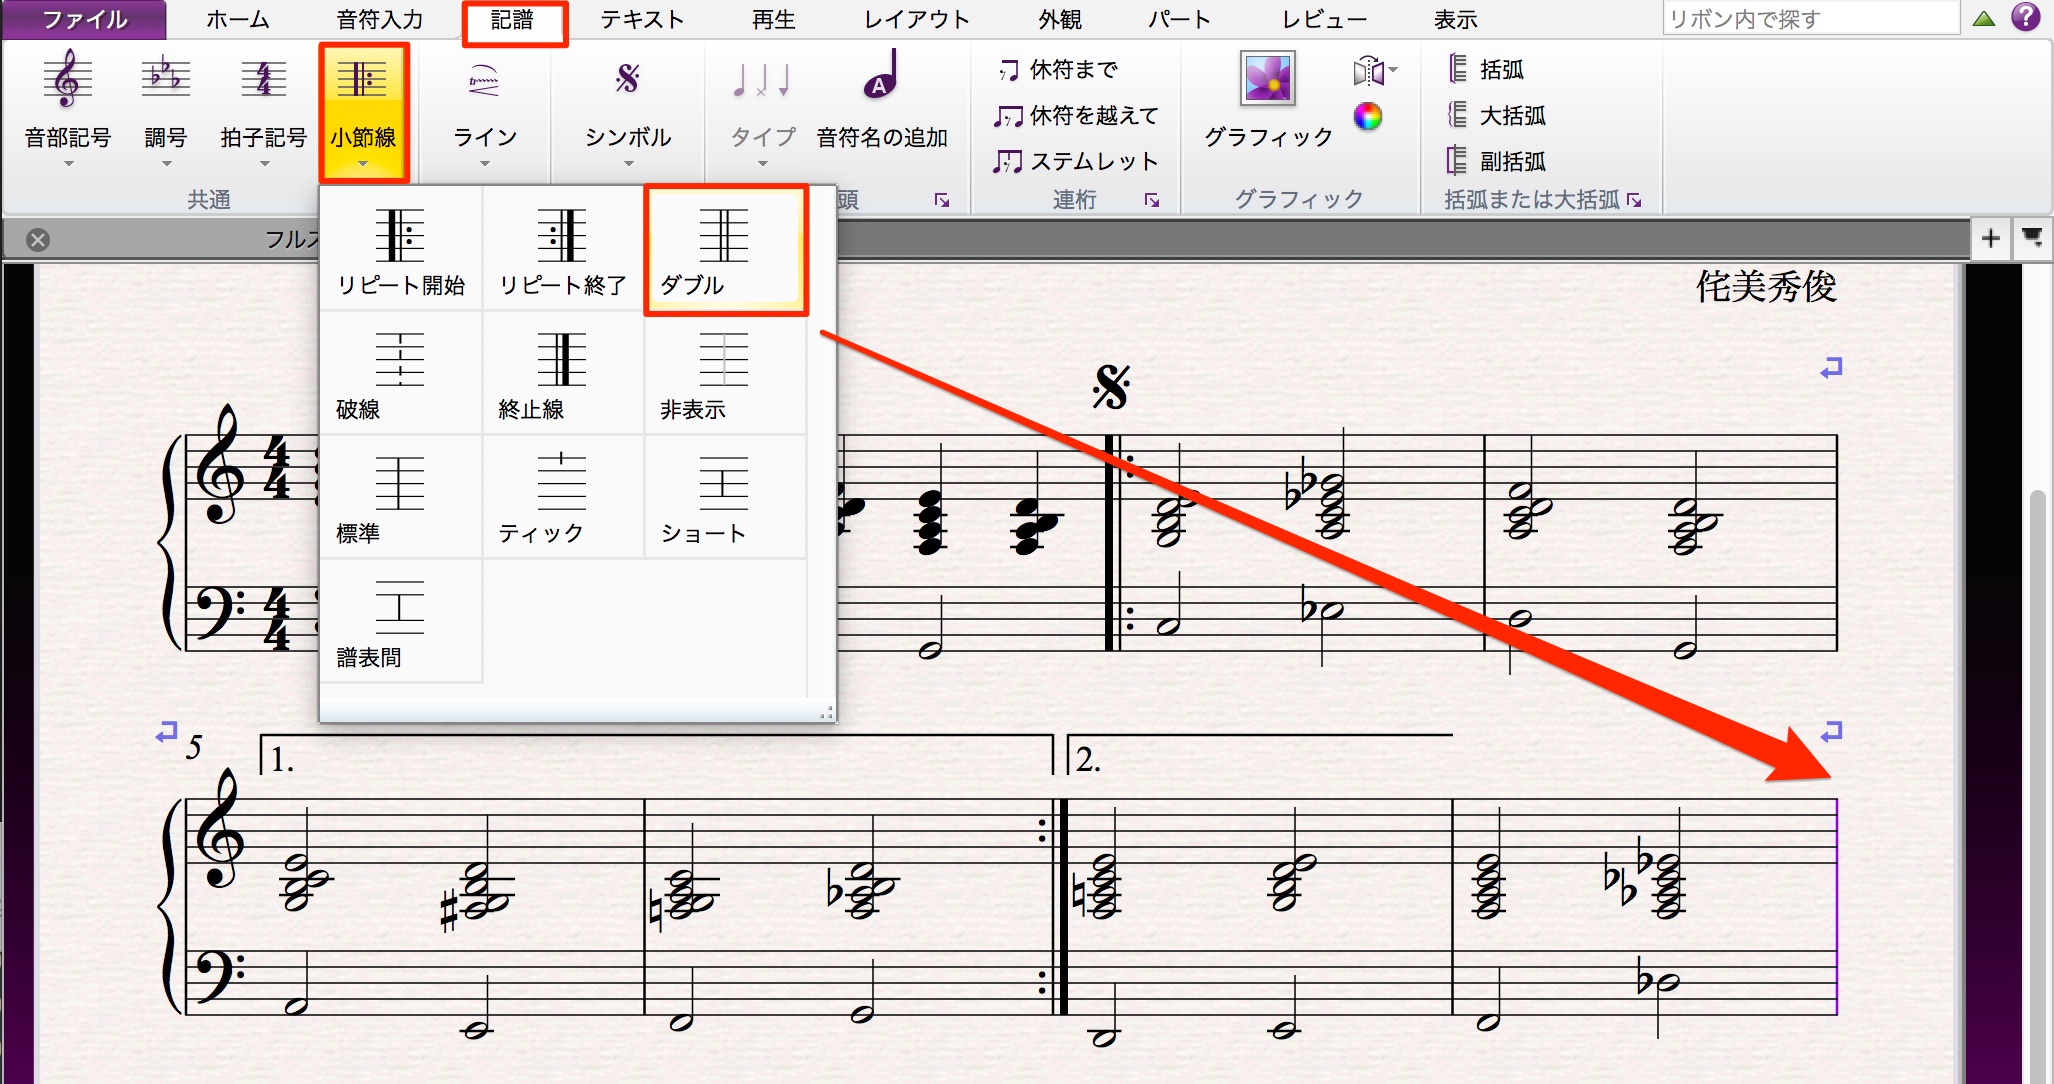Expand the 調号 dropdown arrow
The image size is (2054, 1084).
click(x=166, y=164)
